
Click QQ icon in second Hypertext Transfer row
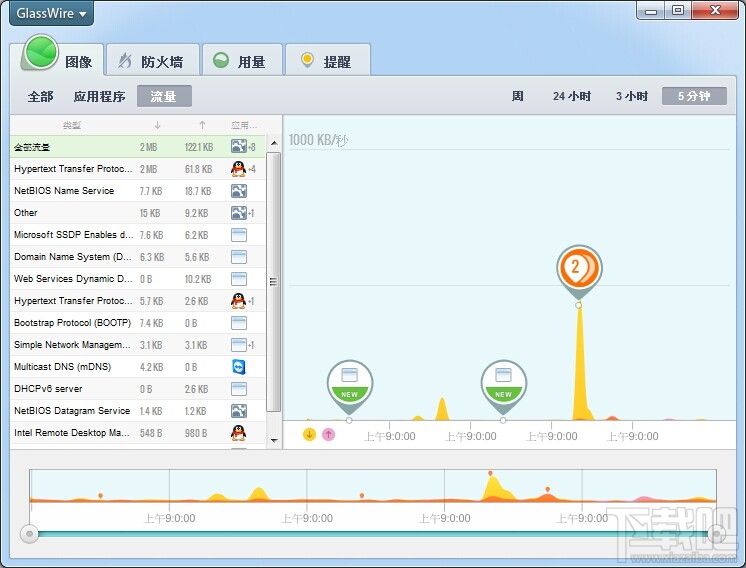(x=239, y=301)
